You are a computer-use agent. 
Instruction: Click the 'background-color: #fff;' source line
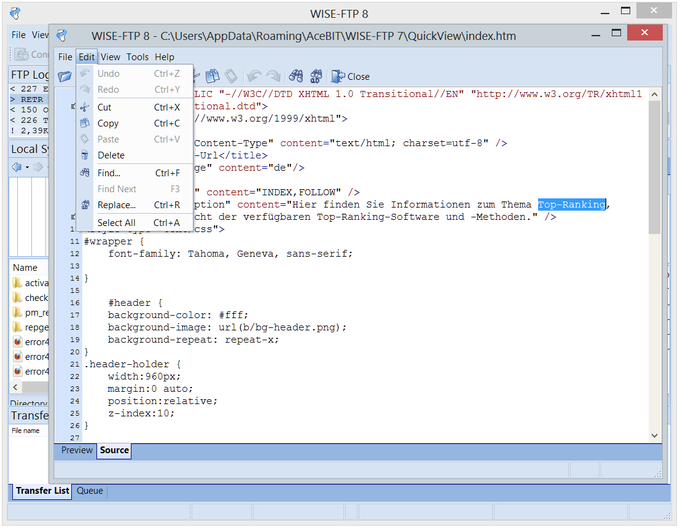pos(178,315)
